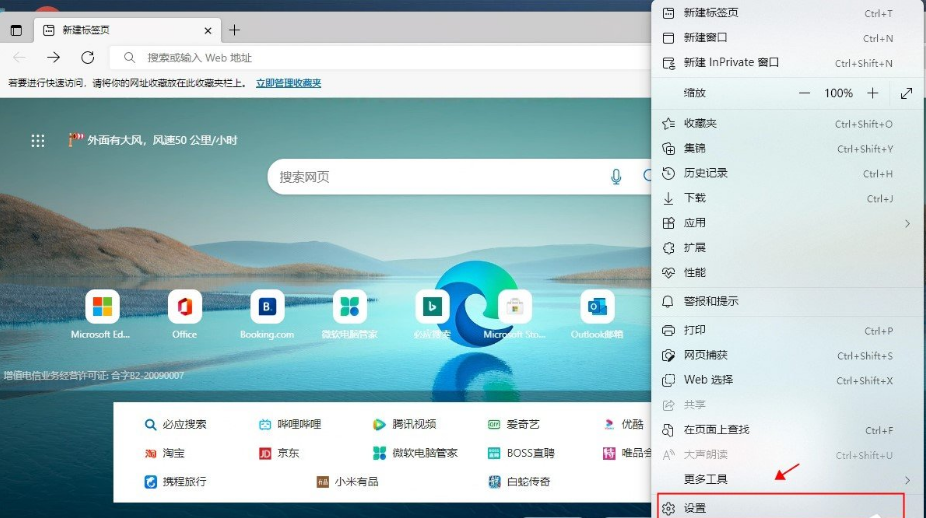The image size is (926, 518).
Task: Open 收藏夹 from menu
Action: coord(787,123)
